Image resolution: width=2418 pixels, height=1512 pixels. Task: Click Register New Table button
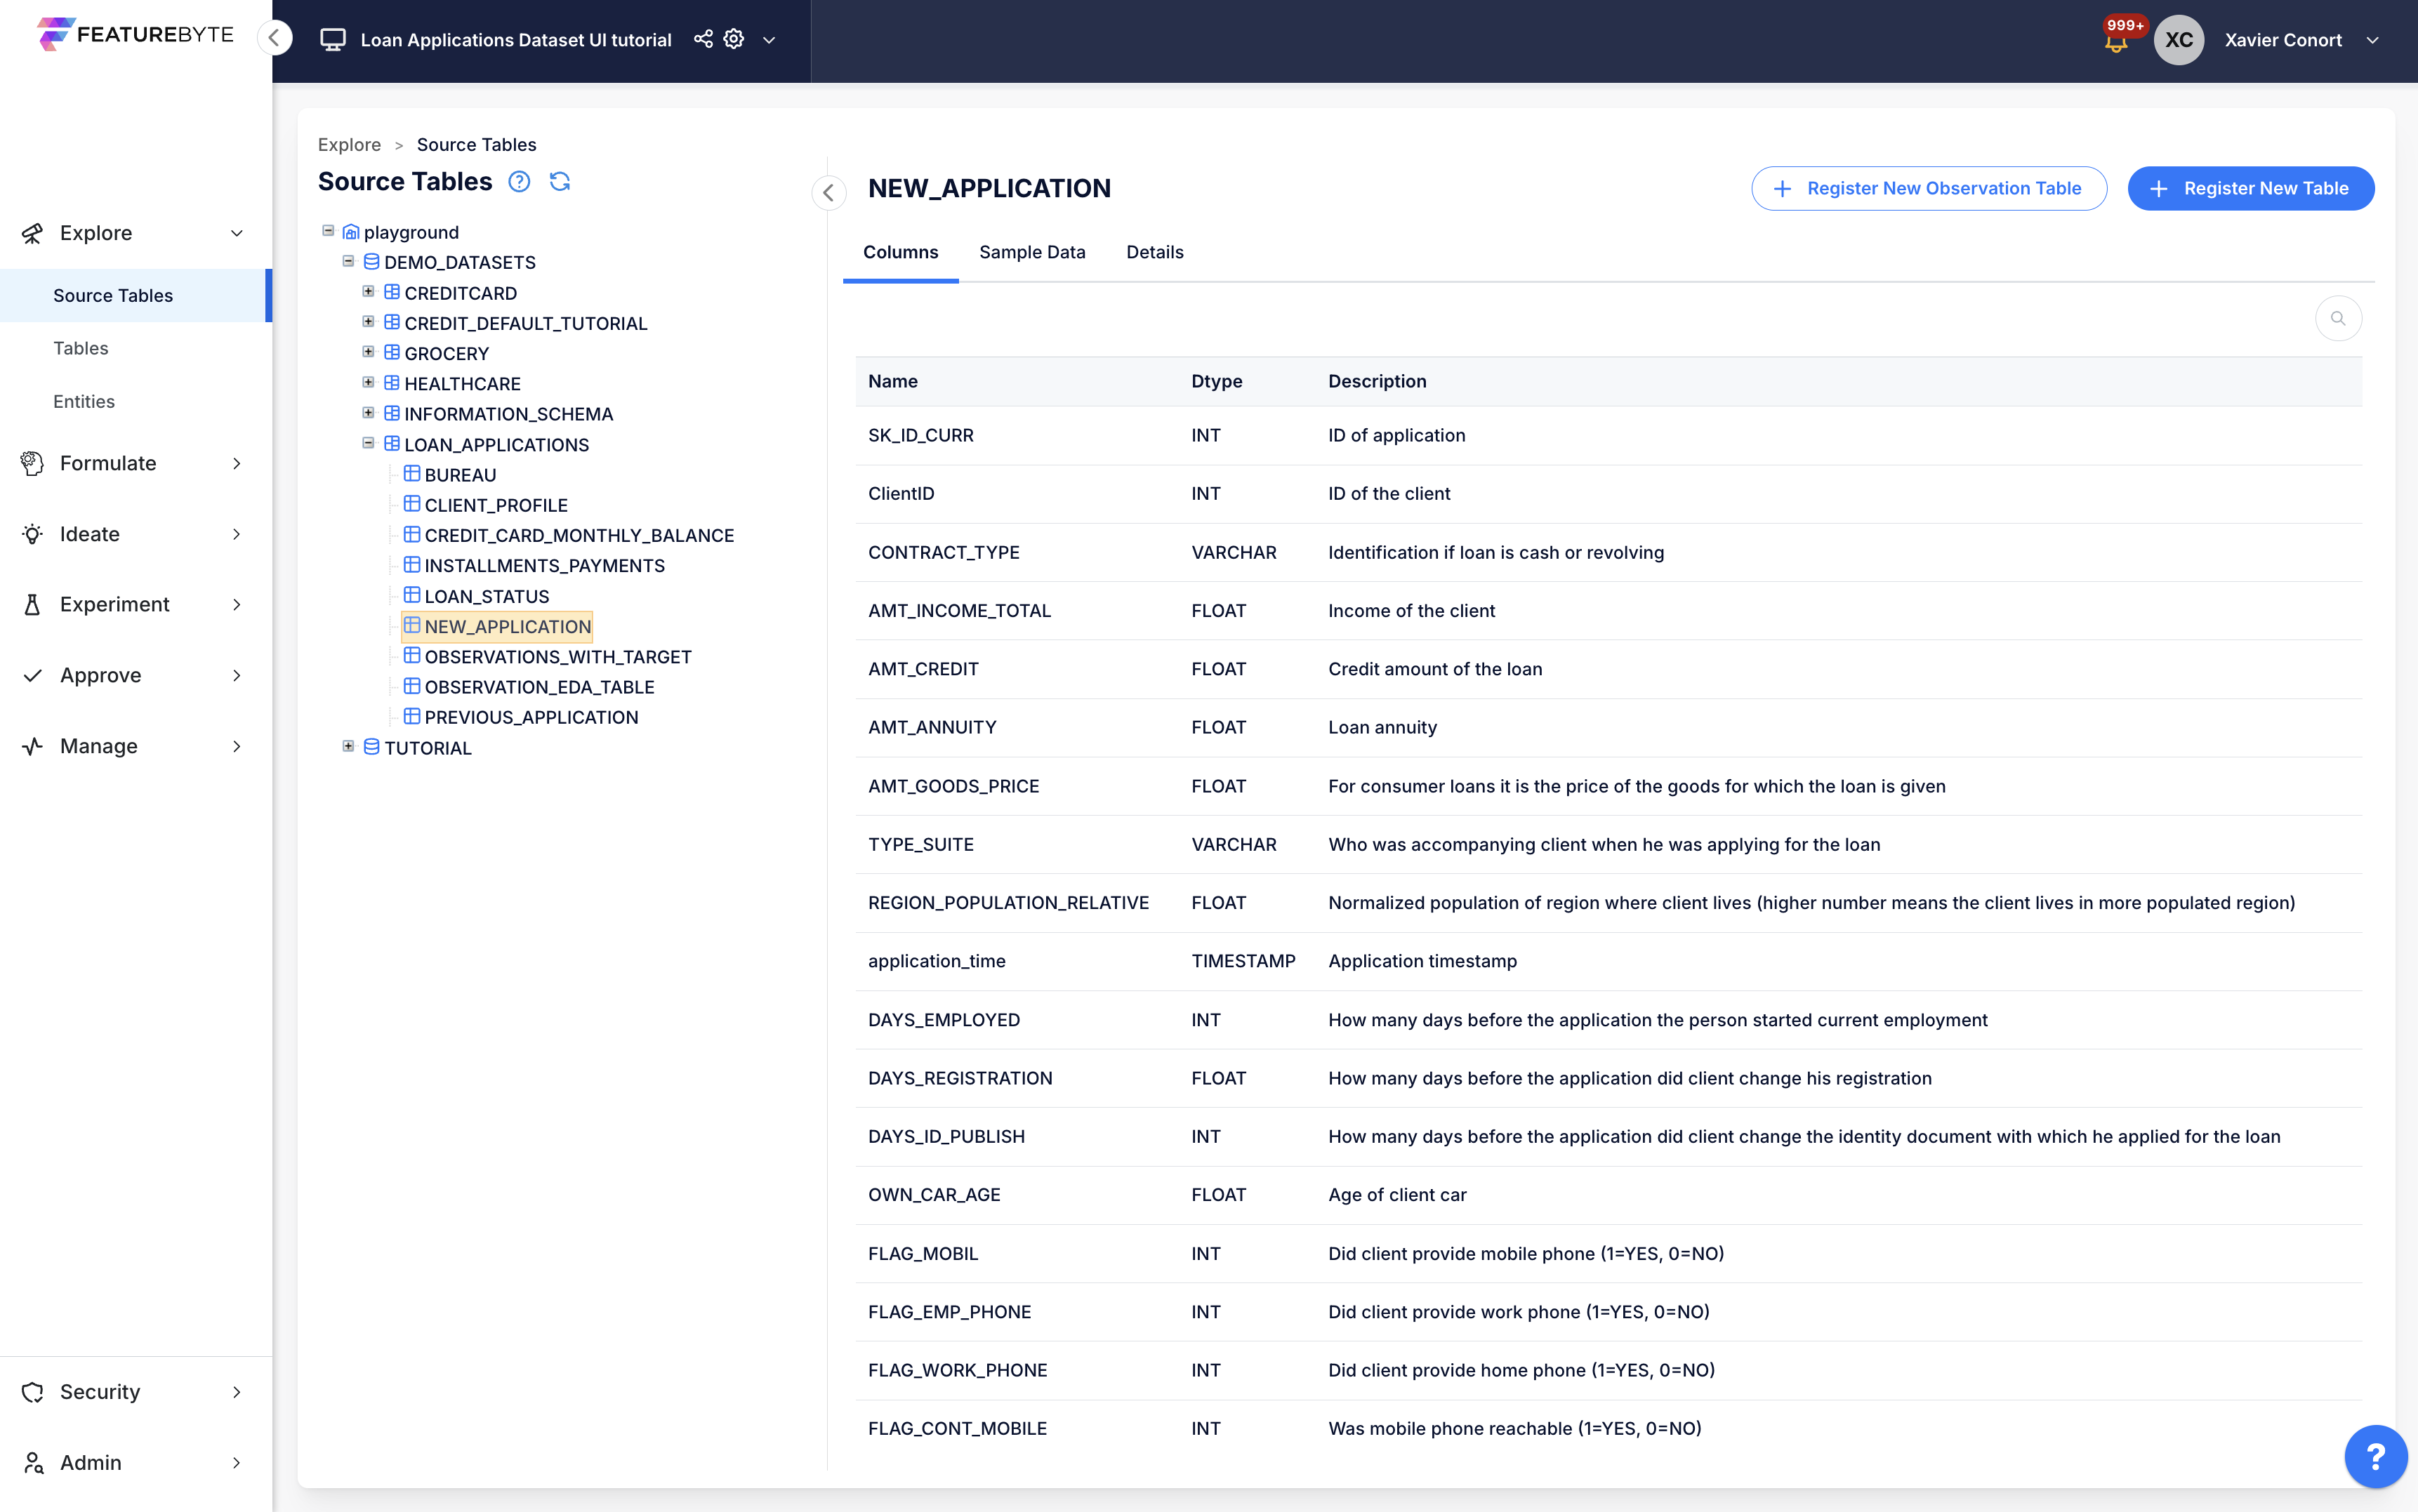point(2250,188)
